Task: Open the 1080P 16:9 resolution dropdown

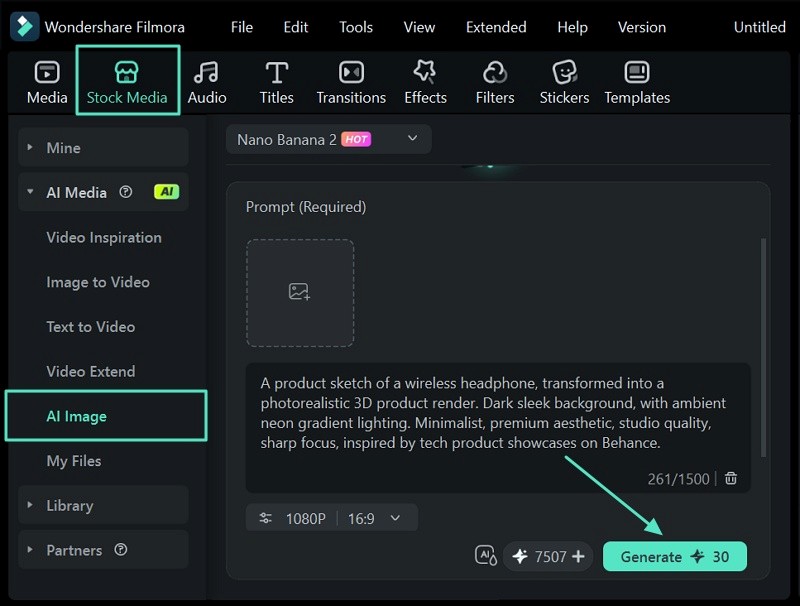Action: pos(331,518)
